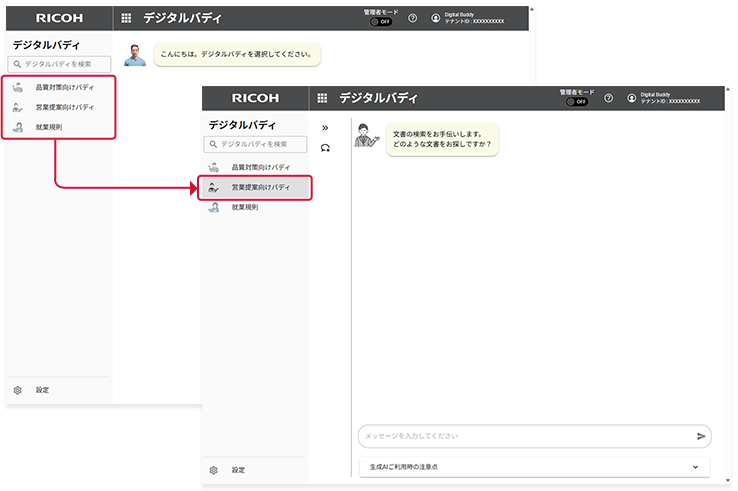Click the メッセージを入力してください message field
Screen dimensions: 738x491
coord(525,436)
